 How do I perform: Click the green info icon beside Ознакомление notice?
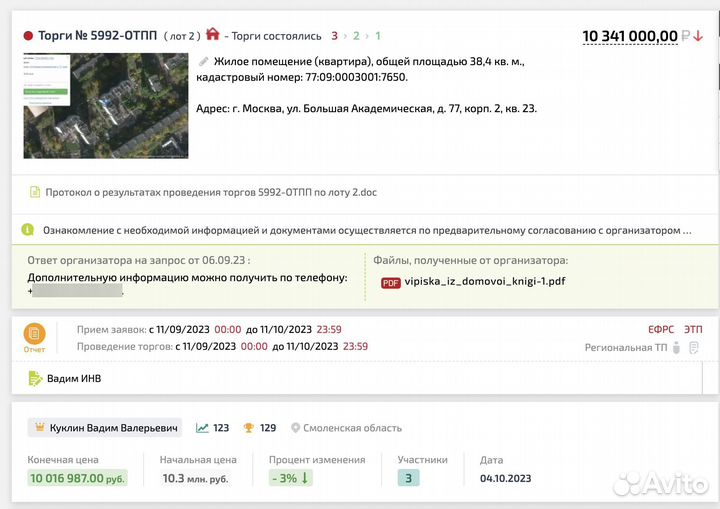(x=28, y=230)
